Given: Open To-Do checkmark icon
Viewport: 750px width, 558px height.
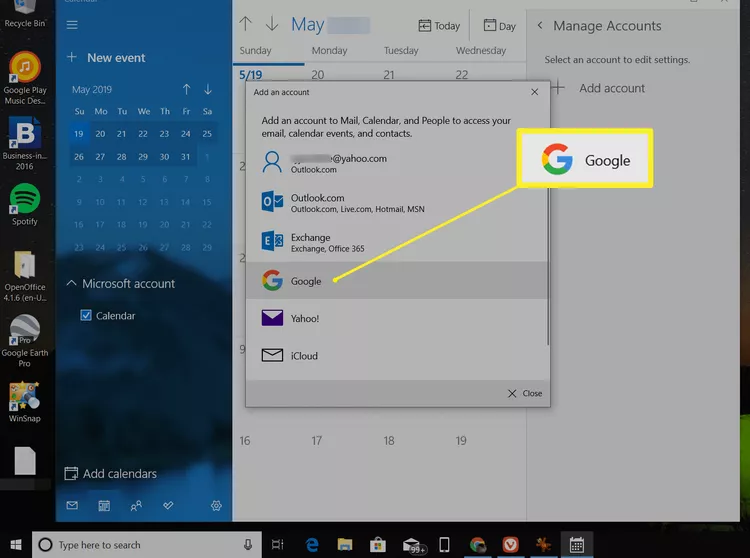Looking at the screenshot, I should click(x=168, y=505).
